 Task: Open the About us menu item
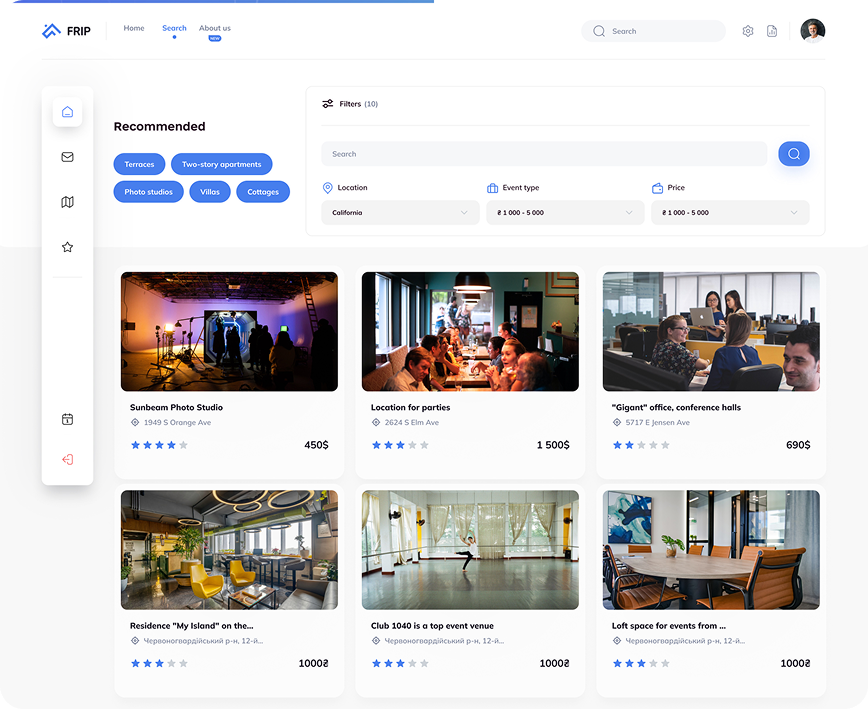[x=214, y=28]
